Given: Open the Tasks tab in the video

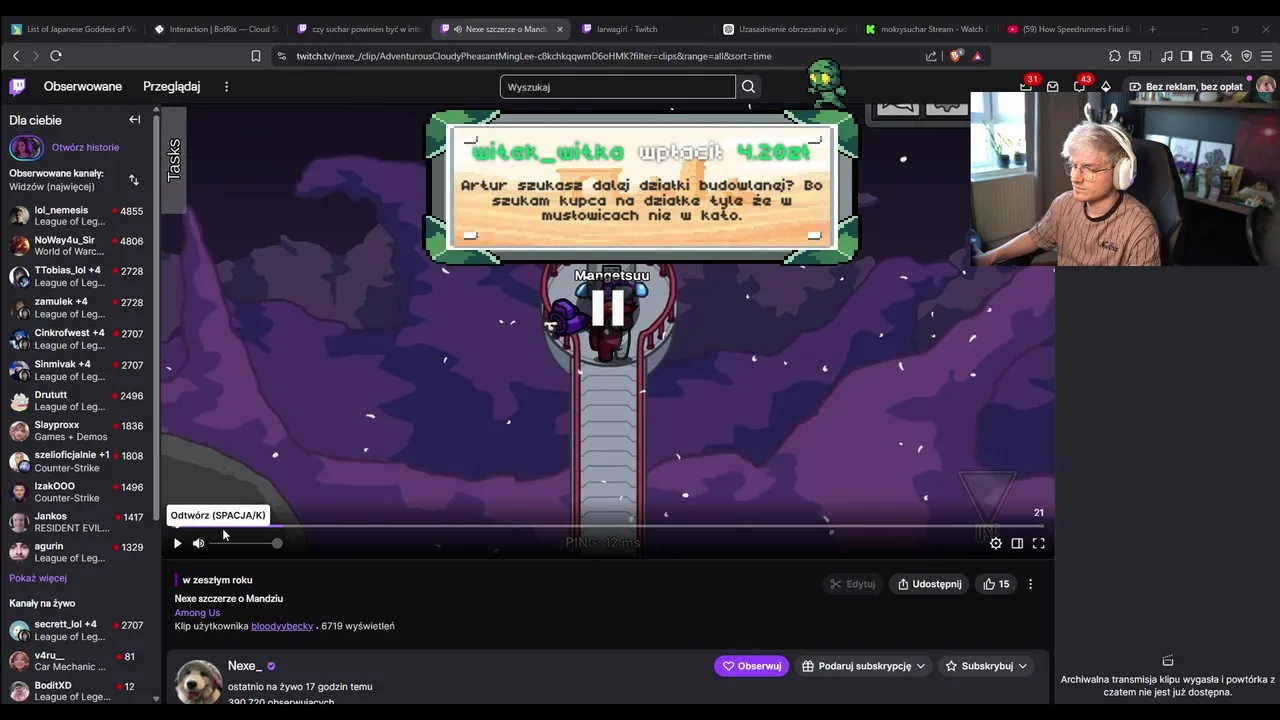Looking at the screenshot, I should 174,160.
